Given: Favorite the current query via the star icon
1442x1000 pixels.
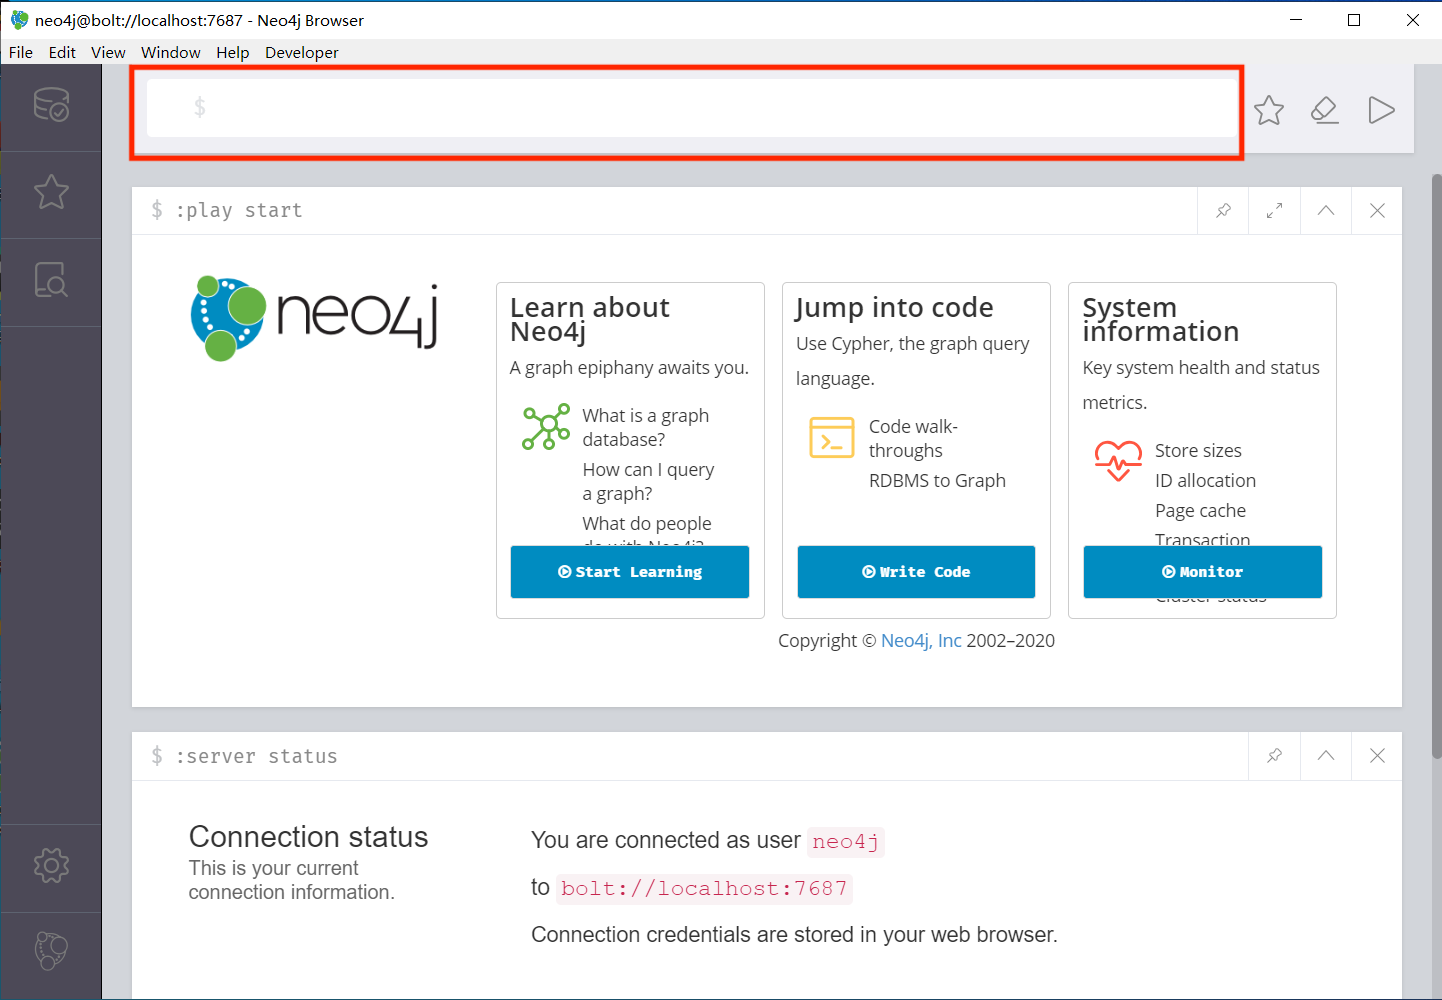Looking at the screenshot, I should (1268, 110).
